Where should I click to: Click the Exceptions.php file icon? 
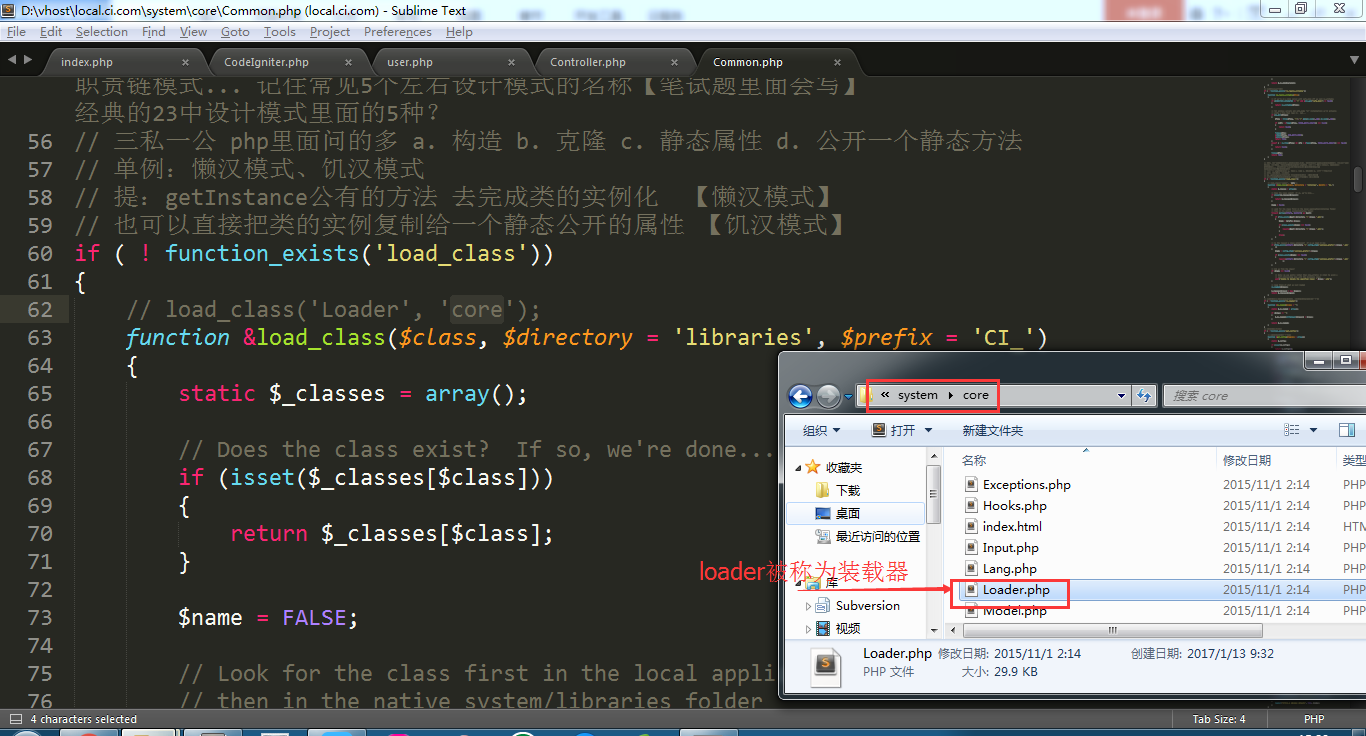969,484
